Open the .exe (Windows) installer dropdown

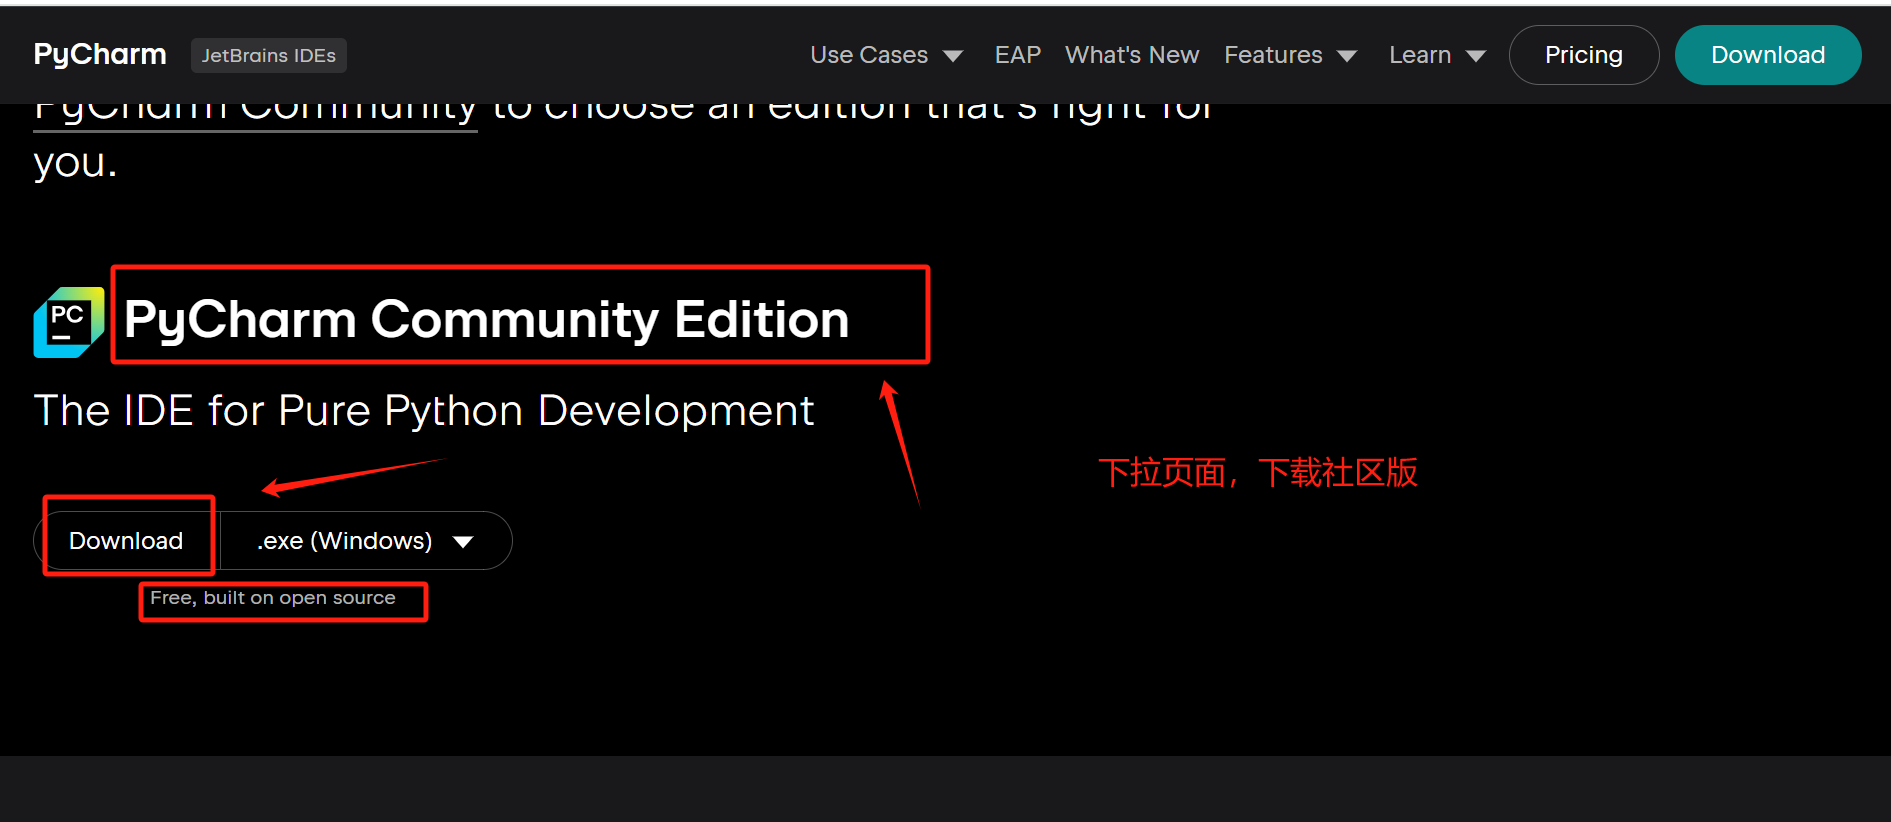tap(365, 541)
